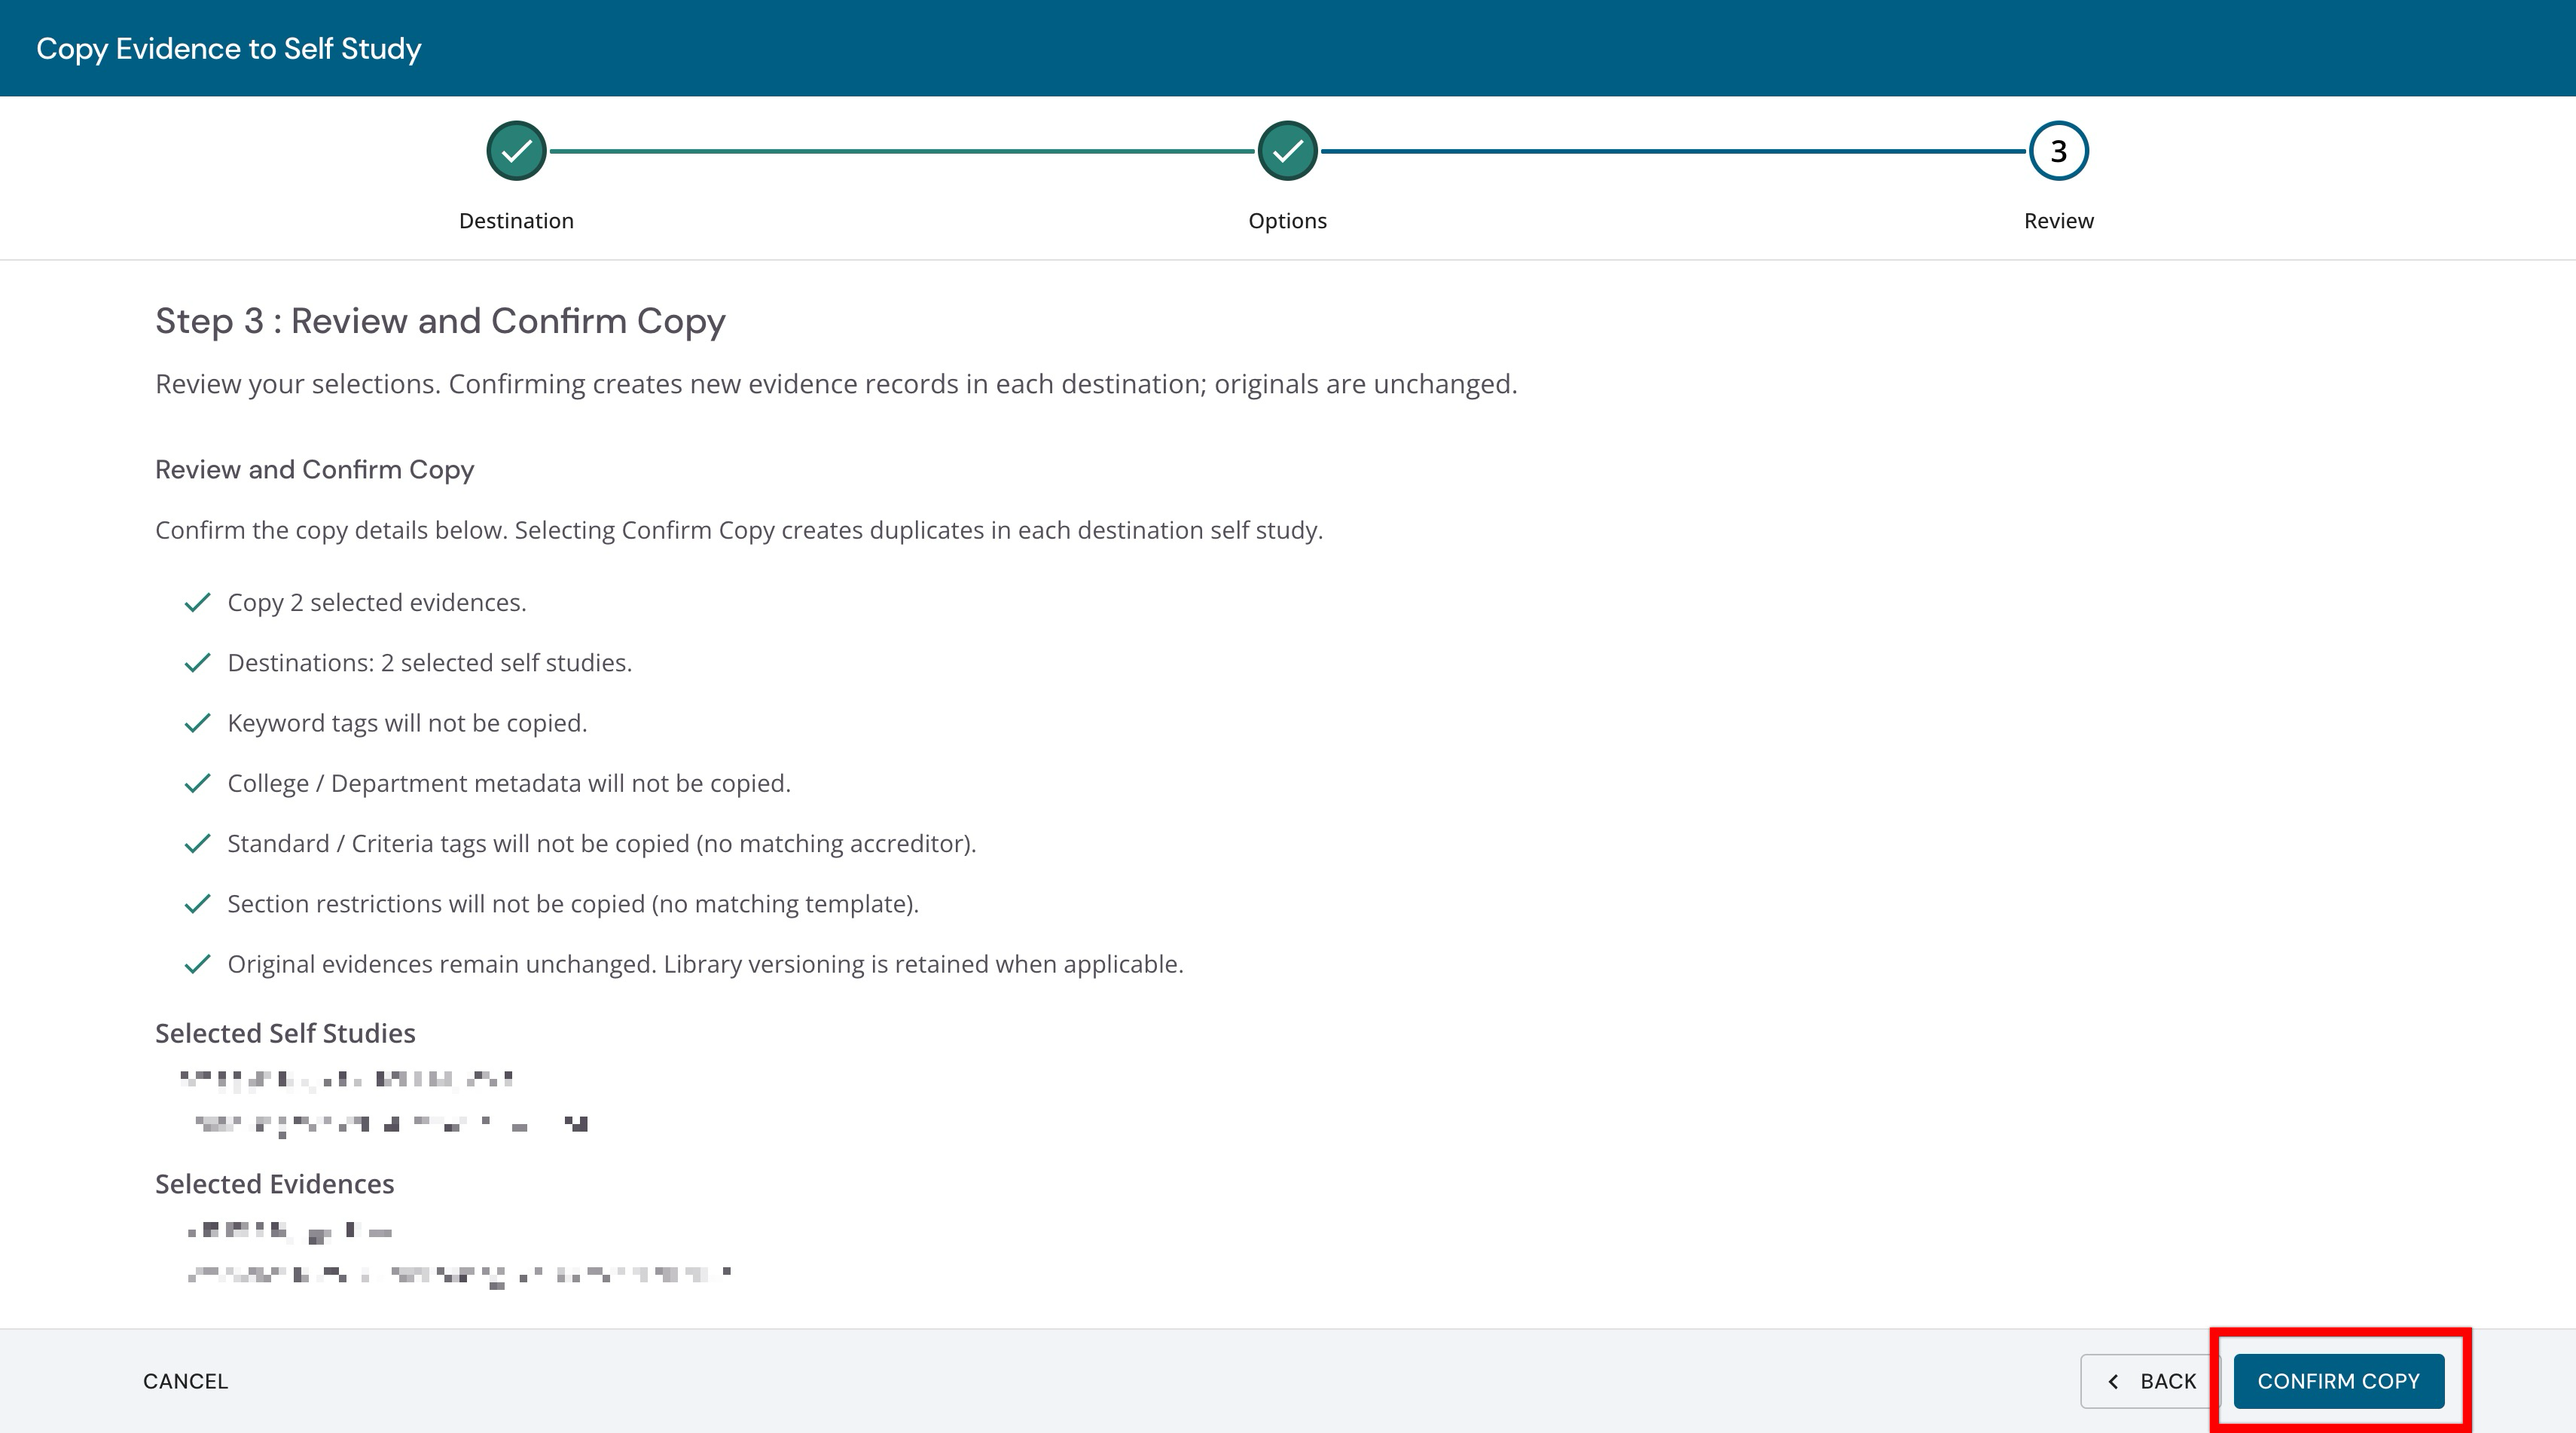Click the 'Selected Evidences' heading

(x=274, y=1184)
